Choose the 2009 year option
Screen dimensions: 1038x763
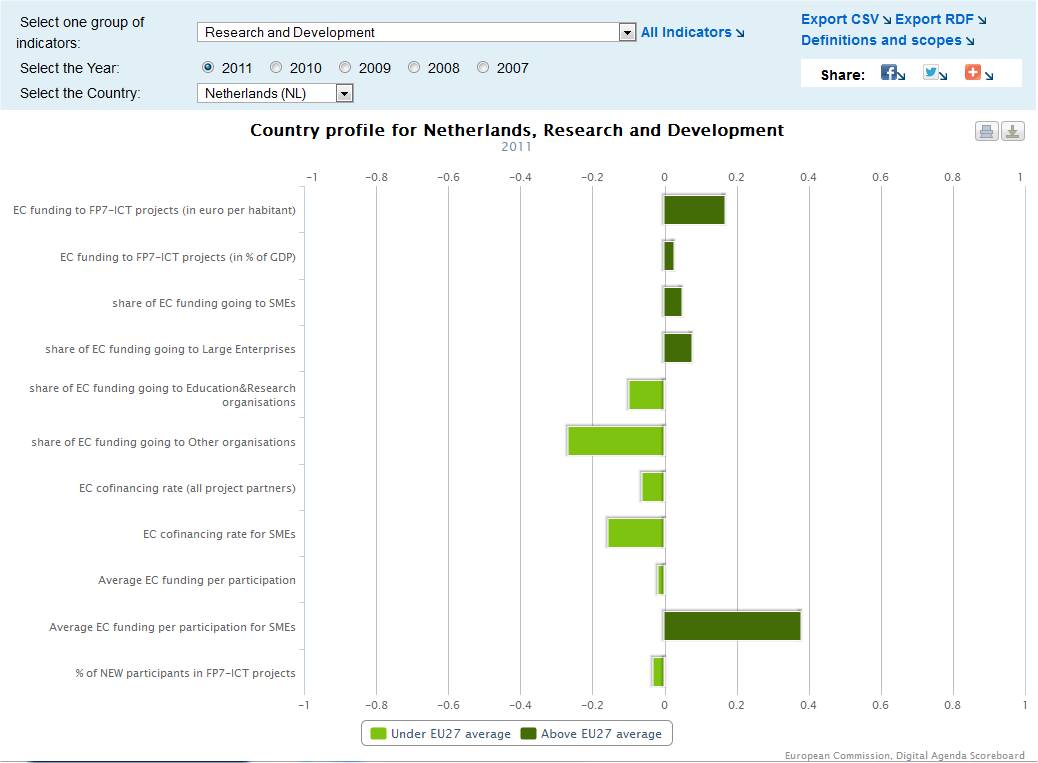click(345, 68)
